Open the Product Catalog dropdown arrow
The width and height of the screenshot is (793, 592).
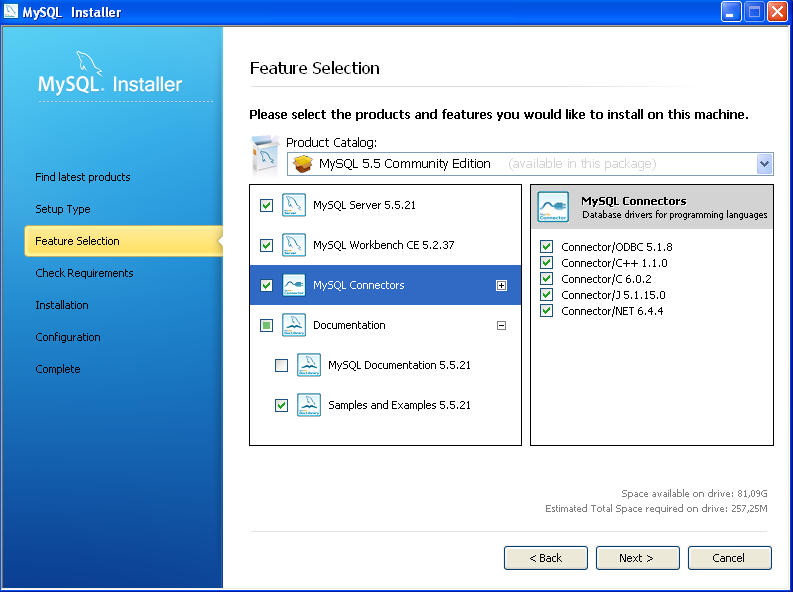pyautogui.click(x=764, y=164)
